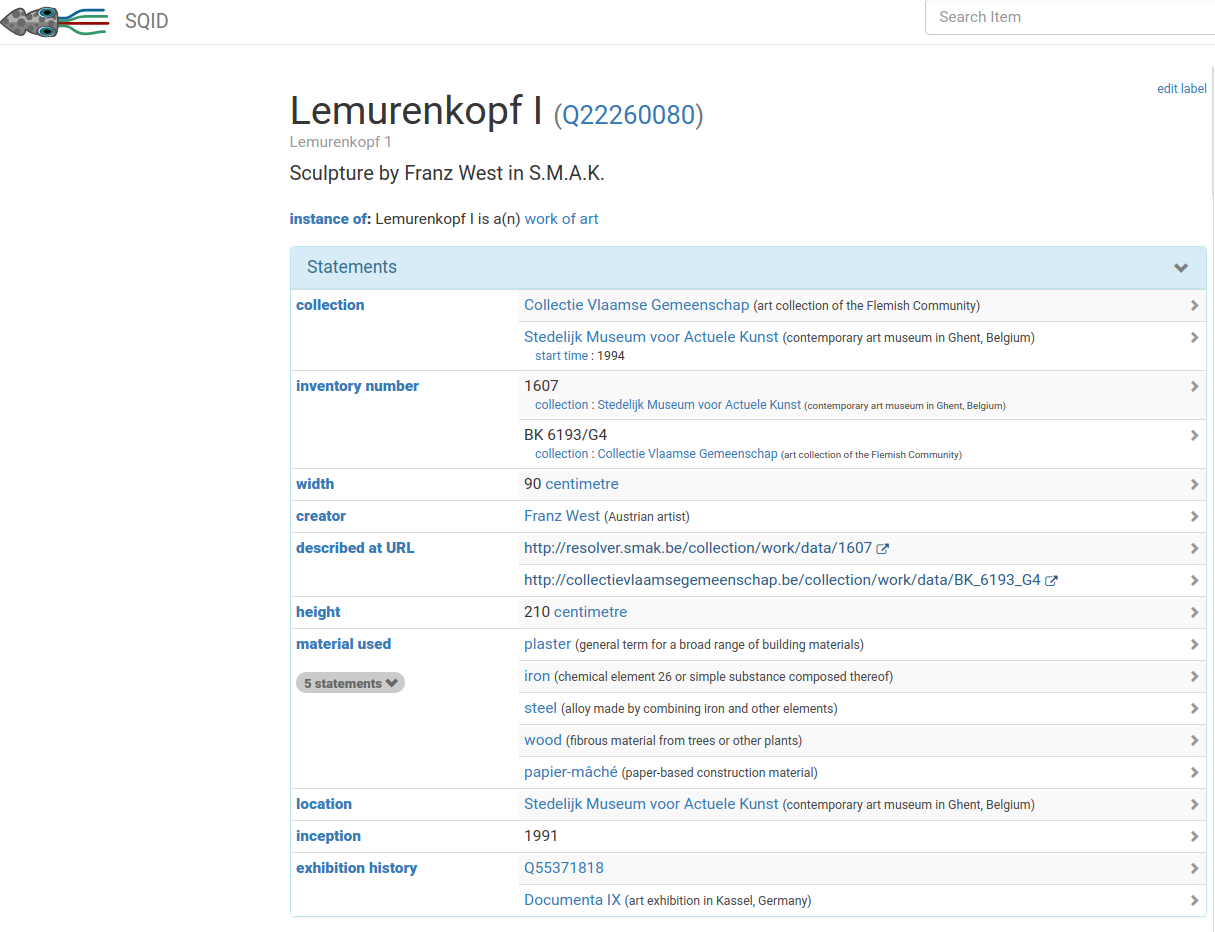Open the Q55371818 exhibition link
Screen dimensions: 1215x932
[564, 868]
